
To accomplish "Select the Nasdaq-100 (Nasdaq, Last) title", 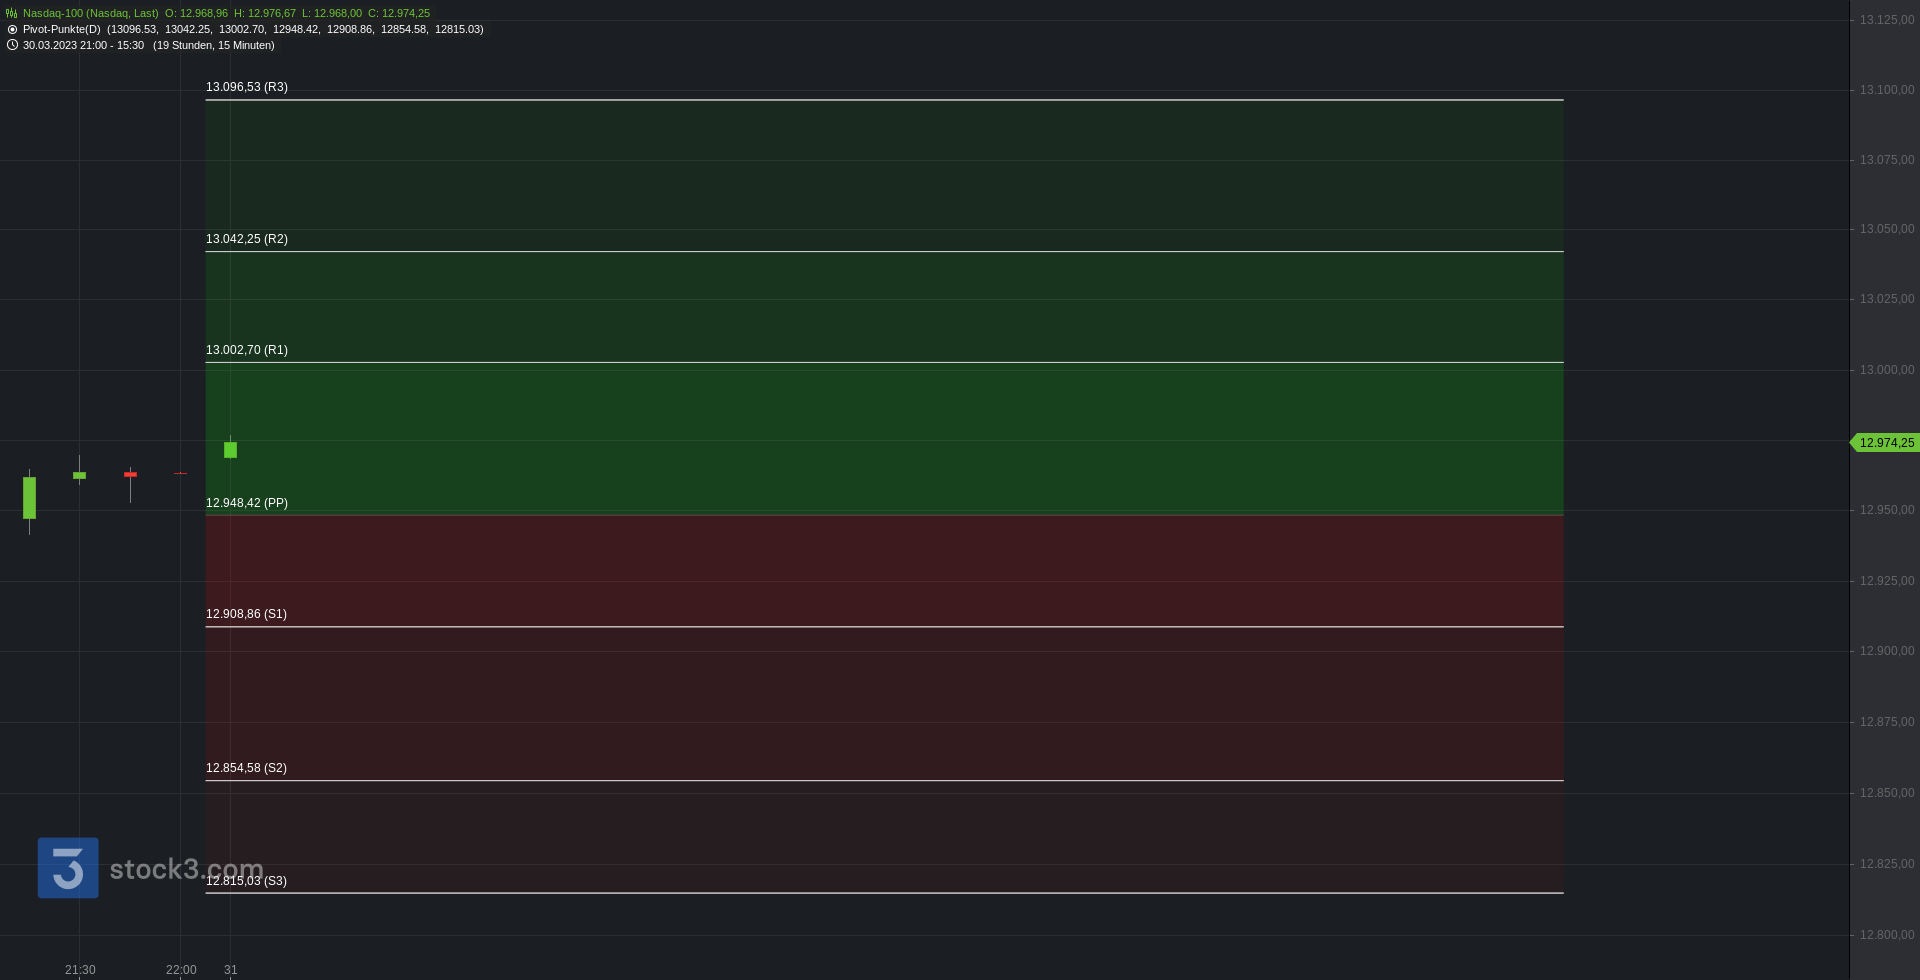I will pyautogui.click(x=90, y=13).
